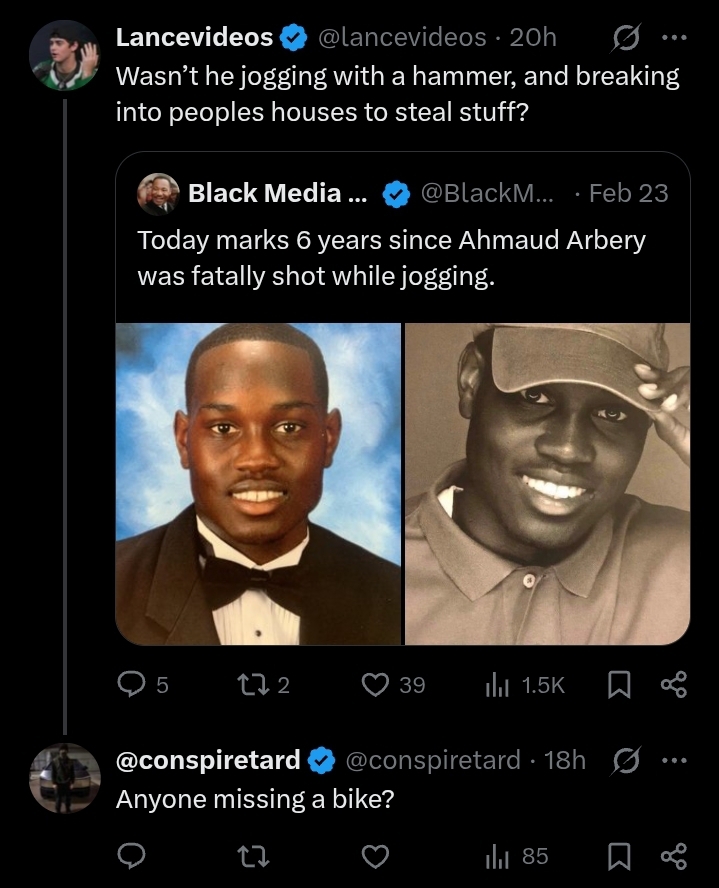
Task: Share the Lancevideos post
Action: (x=674, y=684)
